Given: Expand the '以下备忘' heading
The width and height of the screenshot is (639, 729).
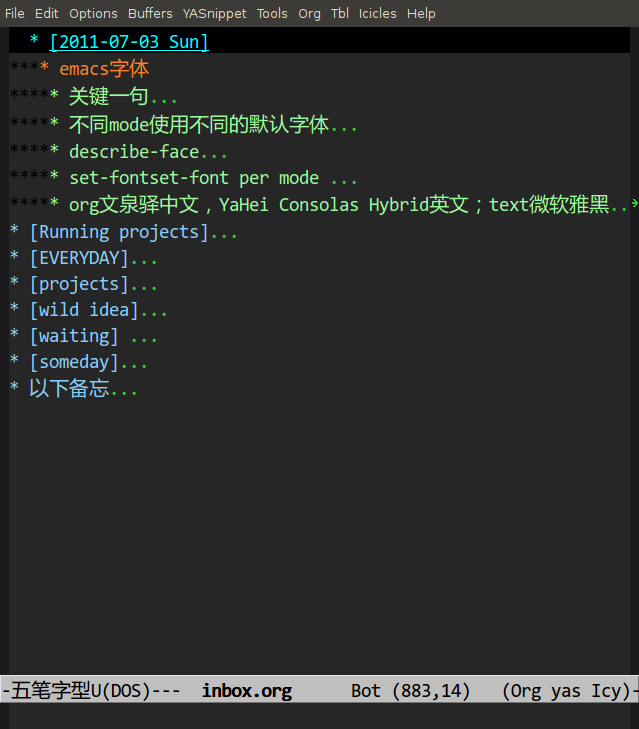Looking at the screenshot, I should pyautogui.click(x=69, y=388).
